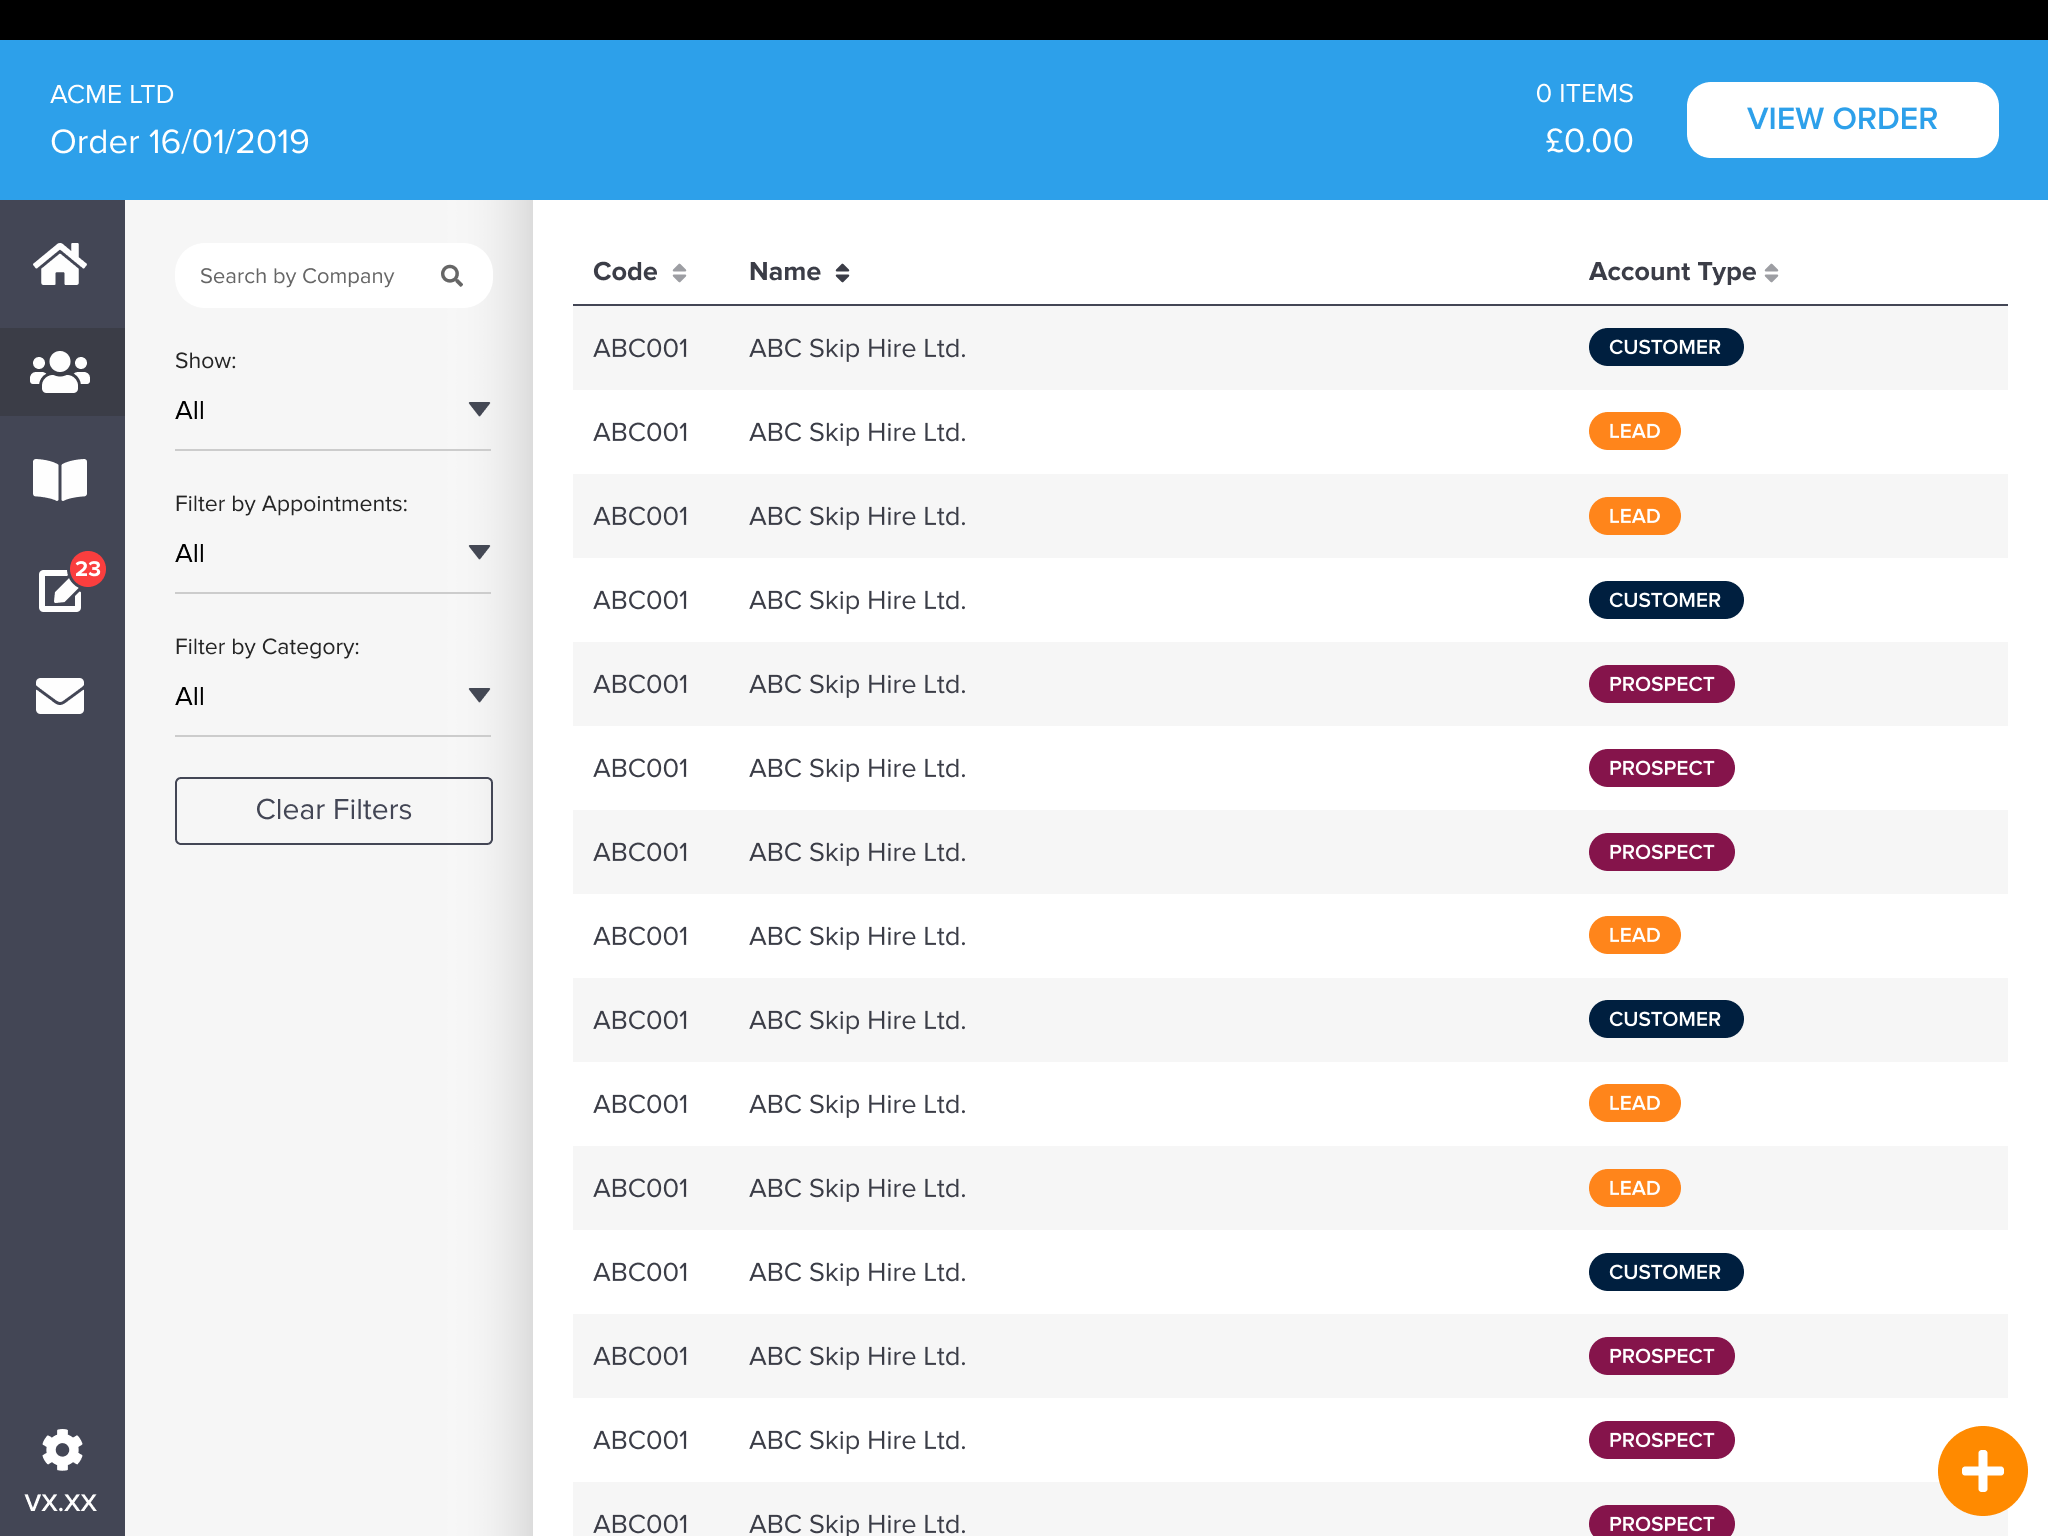Click the VX.XX version label

(60, 1502)
